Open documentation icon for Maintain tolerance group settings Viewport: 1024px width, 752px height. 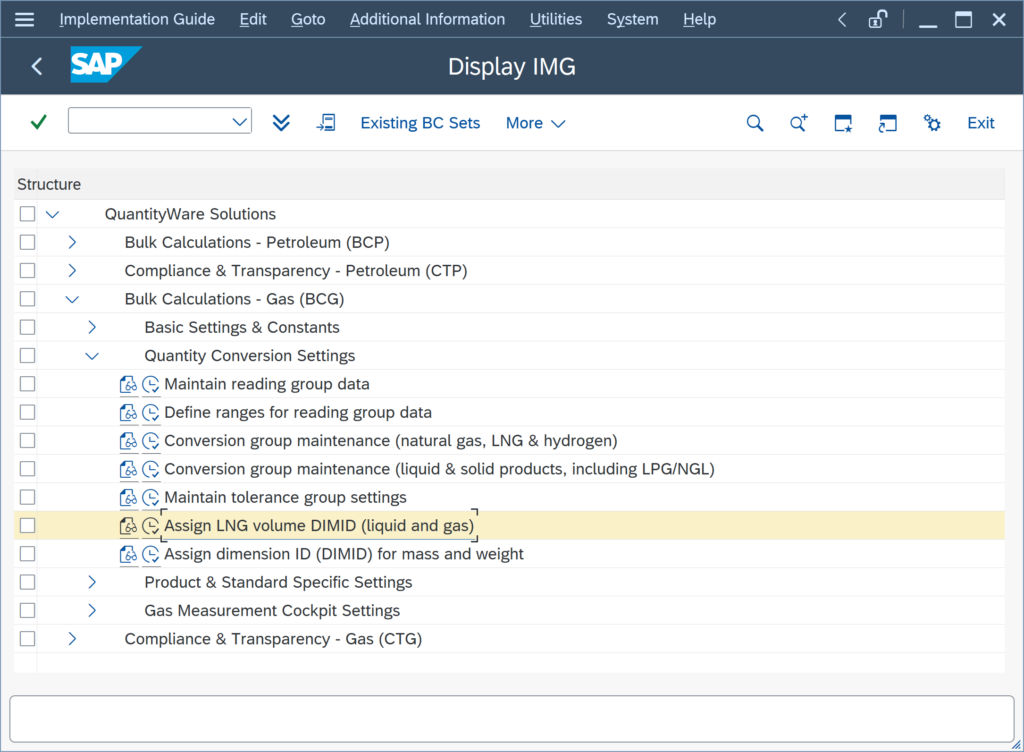[x=129, y=497]
